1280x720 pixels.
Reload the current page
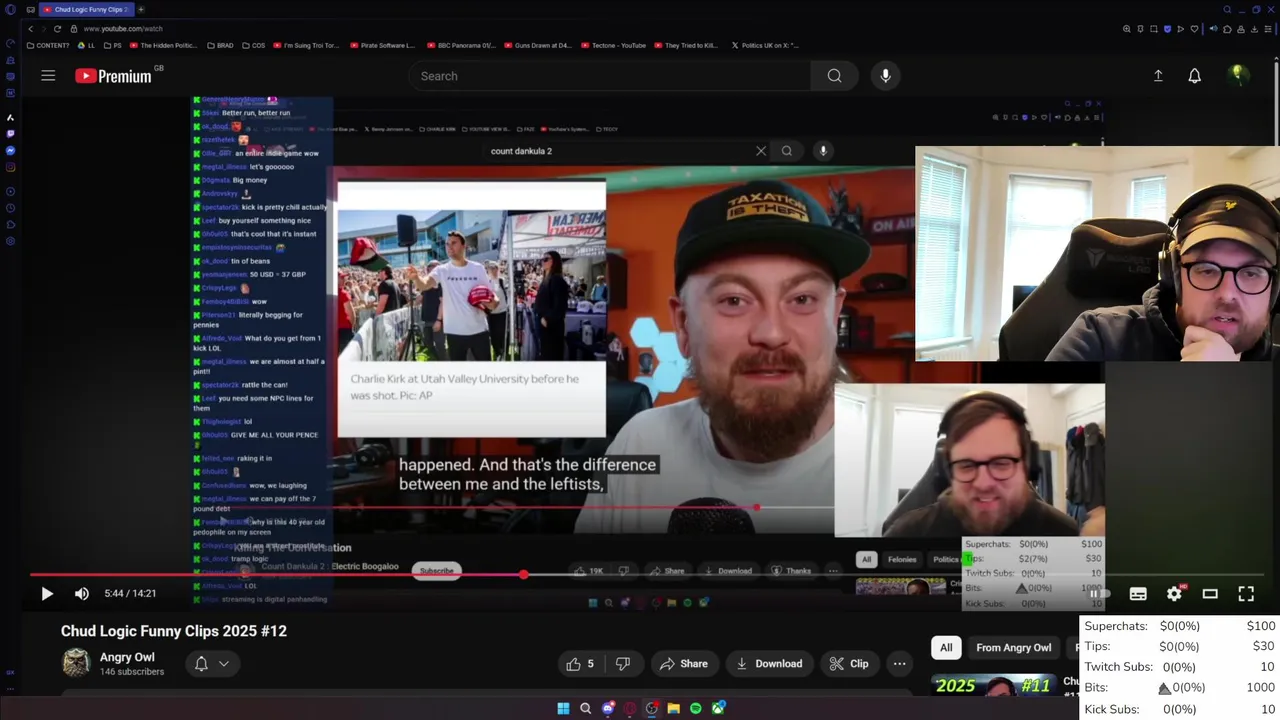57,29
